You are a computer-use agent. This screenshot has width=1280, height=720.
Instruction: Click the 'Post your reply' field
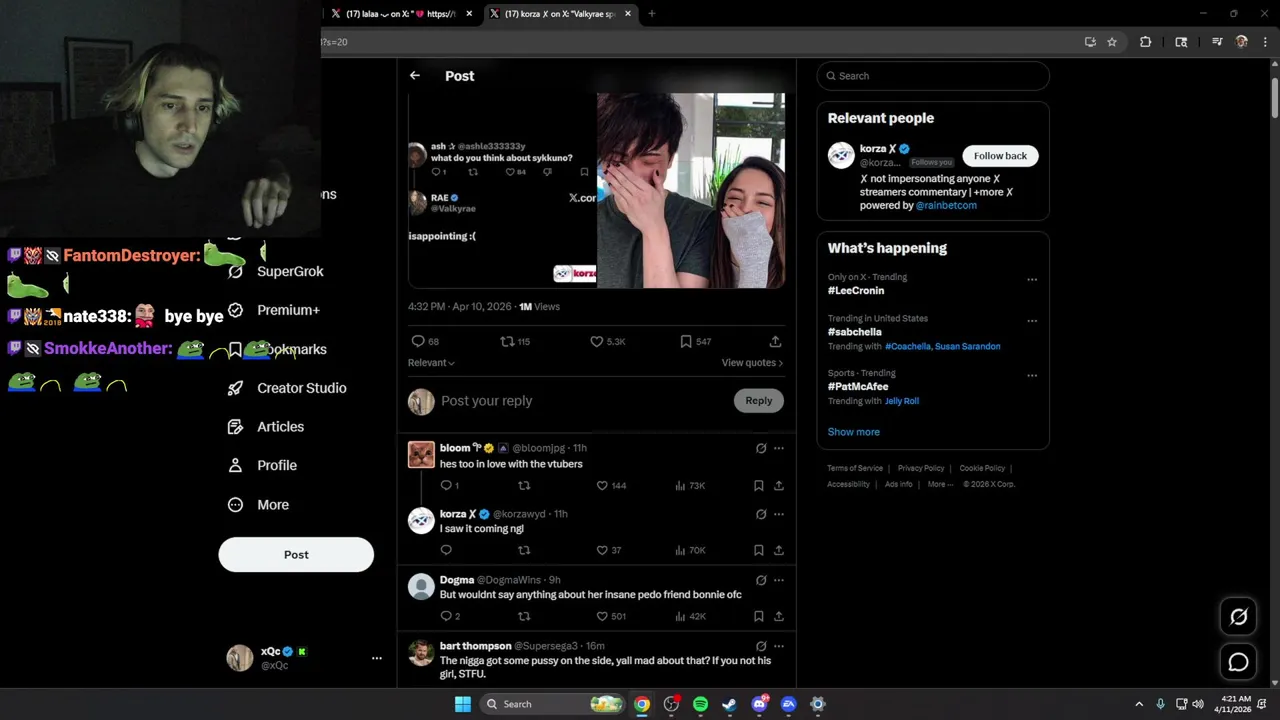pos(584,401)
